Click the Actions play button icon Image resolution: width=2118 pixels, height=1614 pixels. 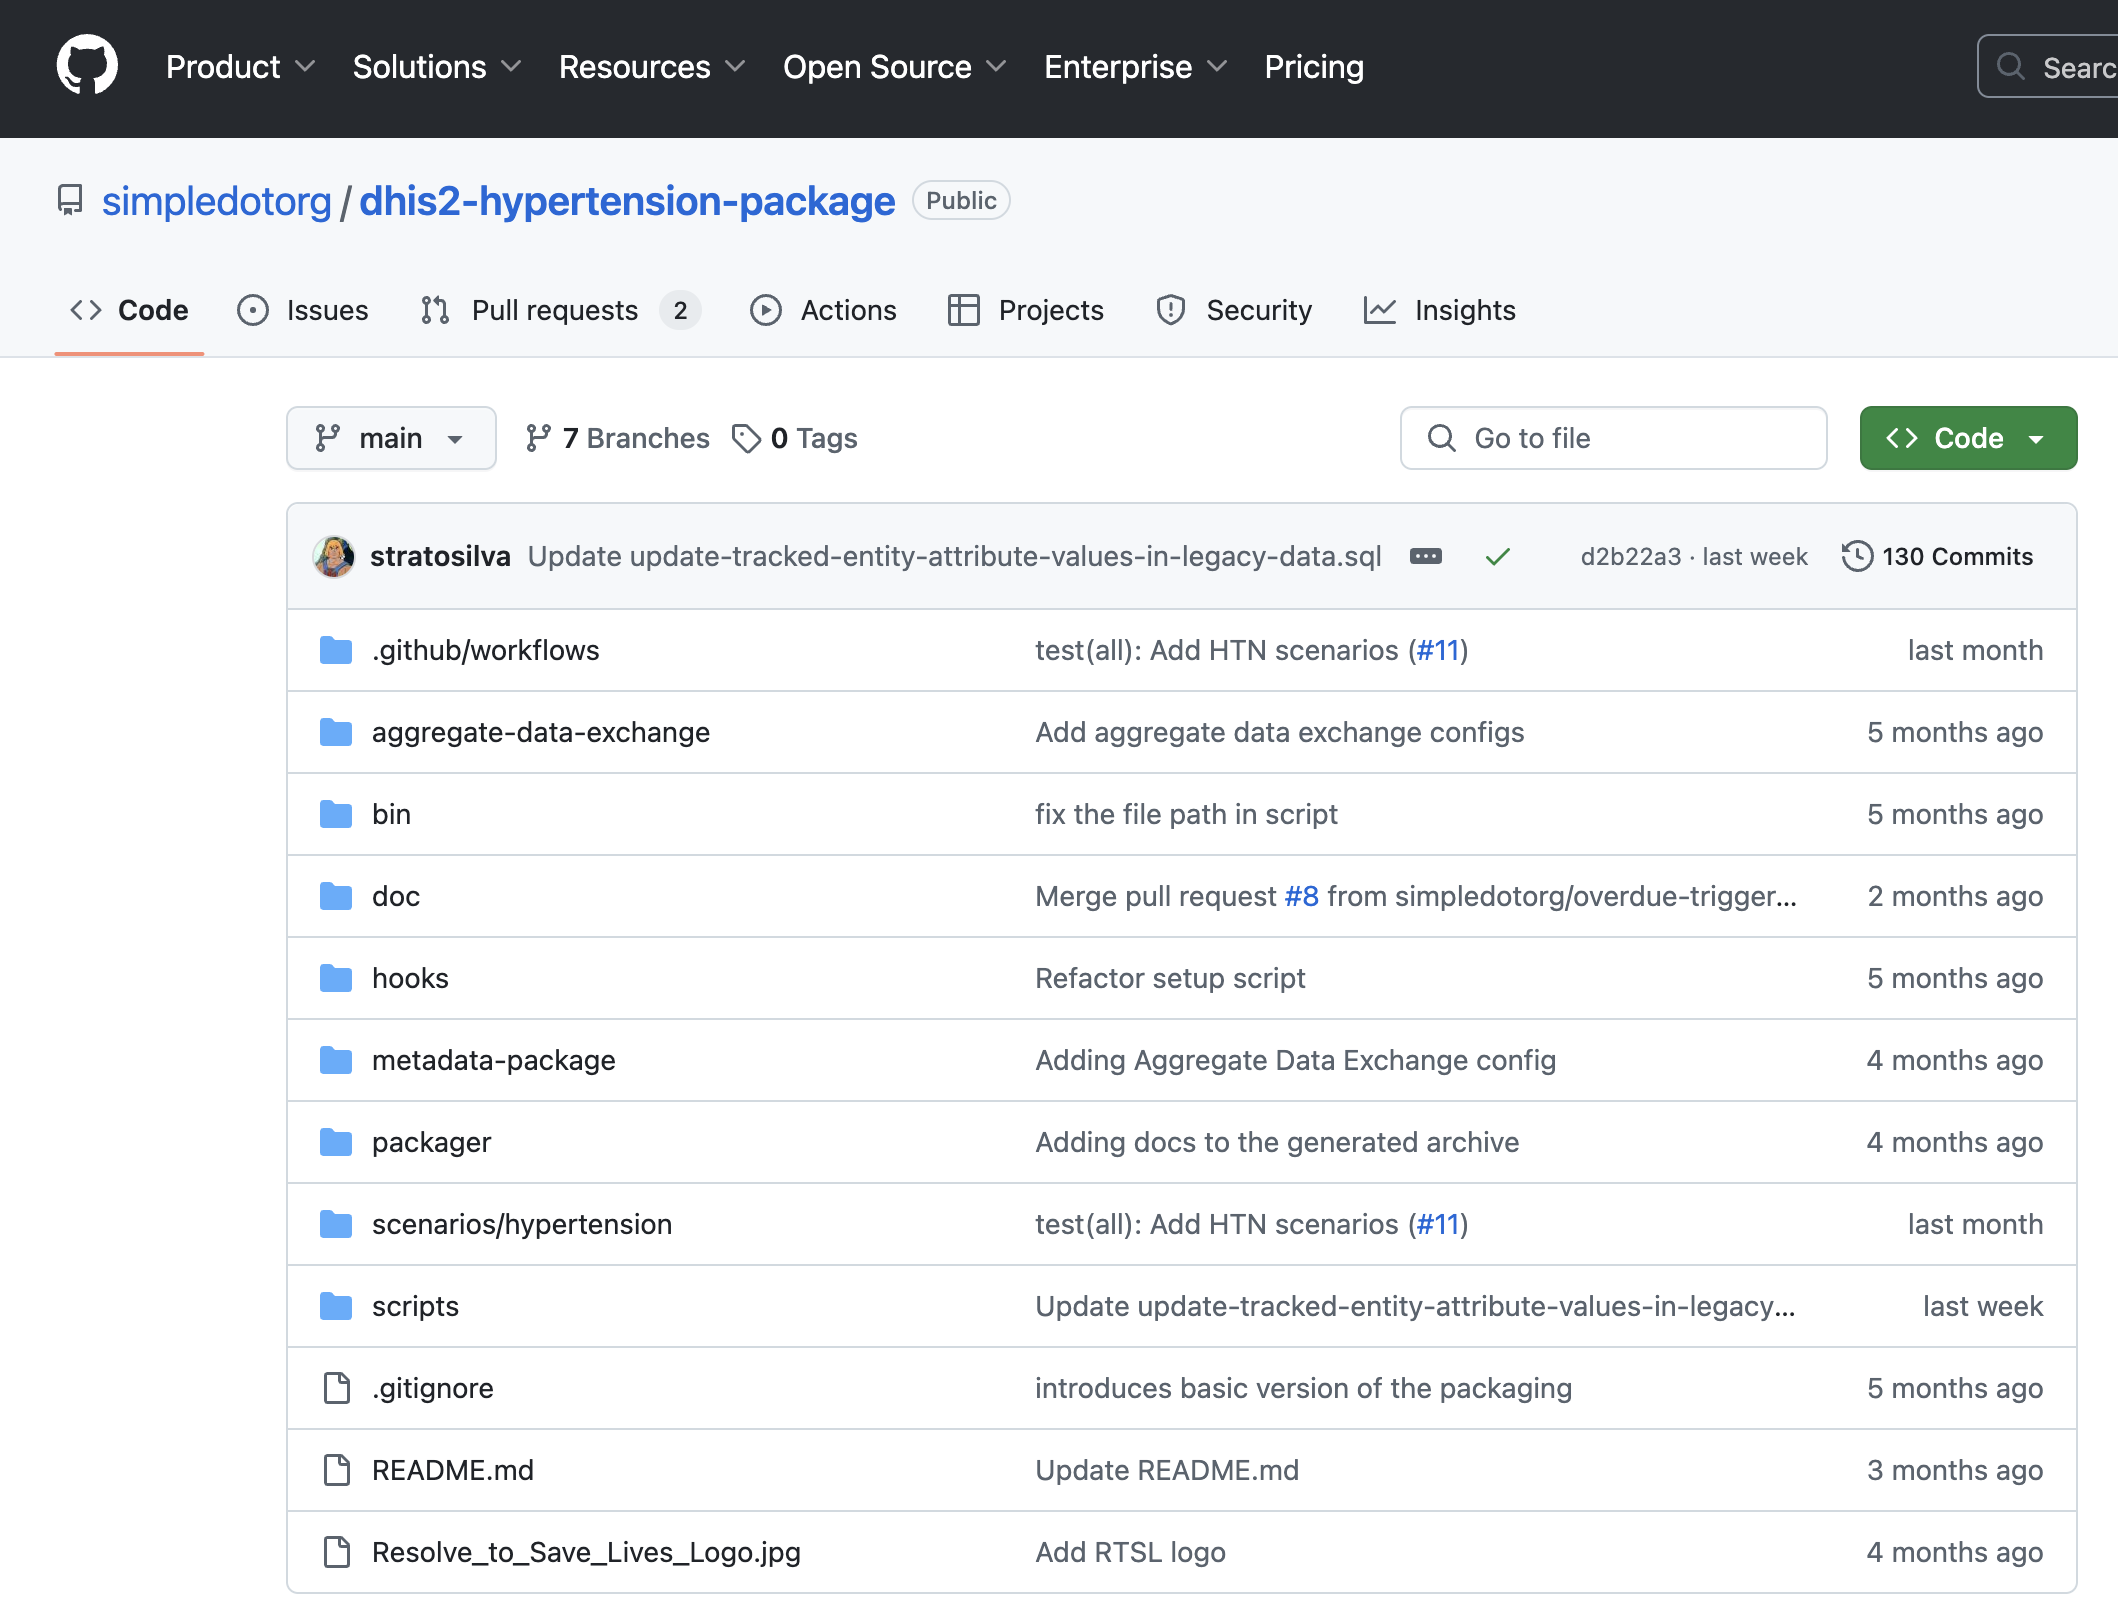pos(766,309)
